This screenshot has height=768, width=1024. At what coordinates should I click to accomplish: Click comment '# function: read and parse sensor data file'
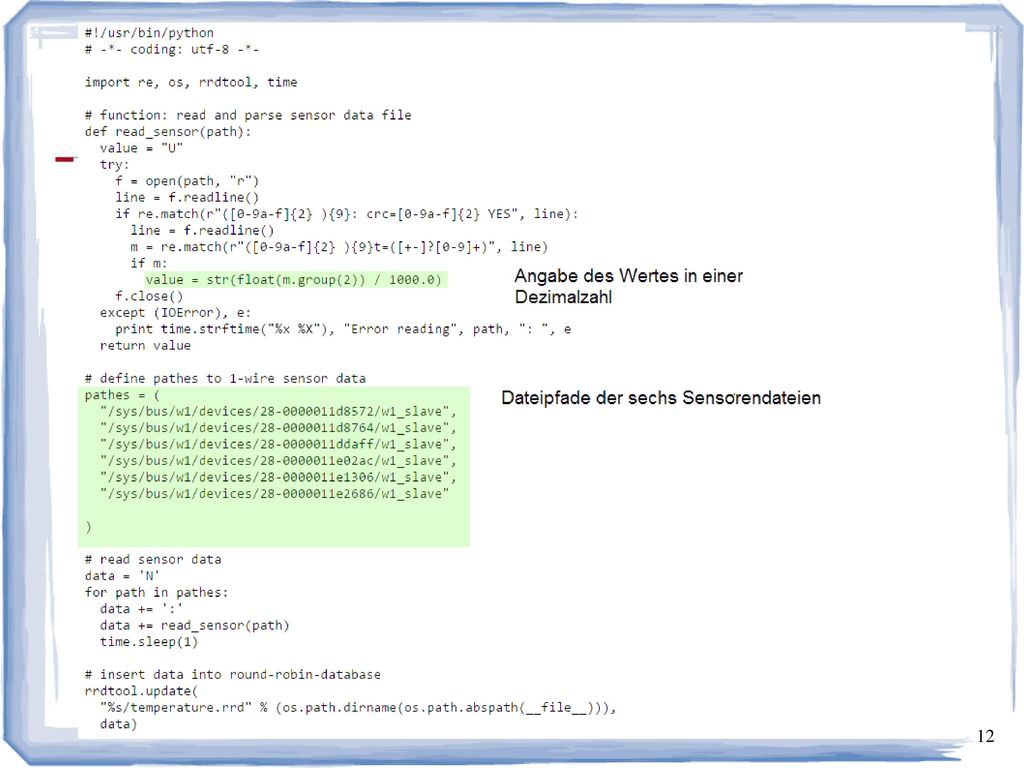tap(248, 115)
